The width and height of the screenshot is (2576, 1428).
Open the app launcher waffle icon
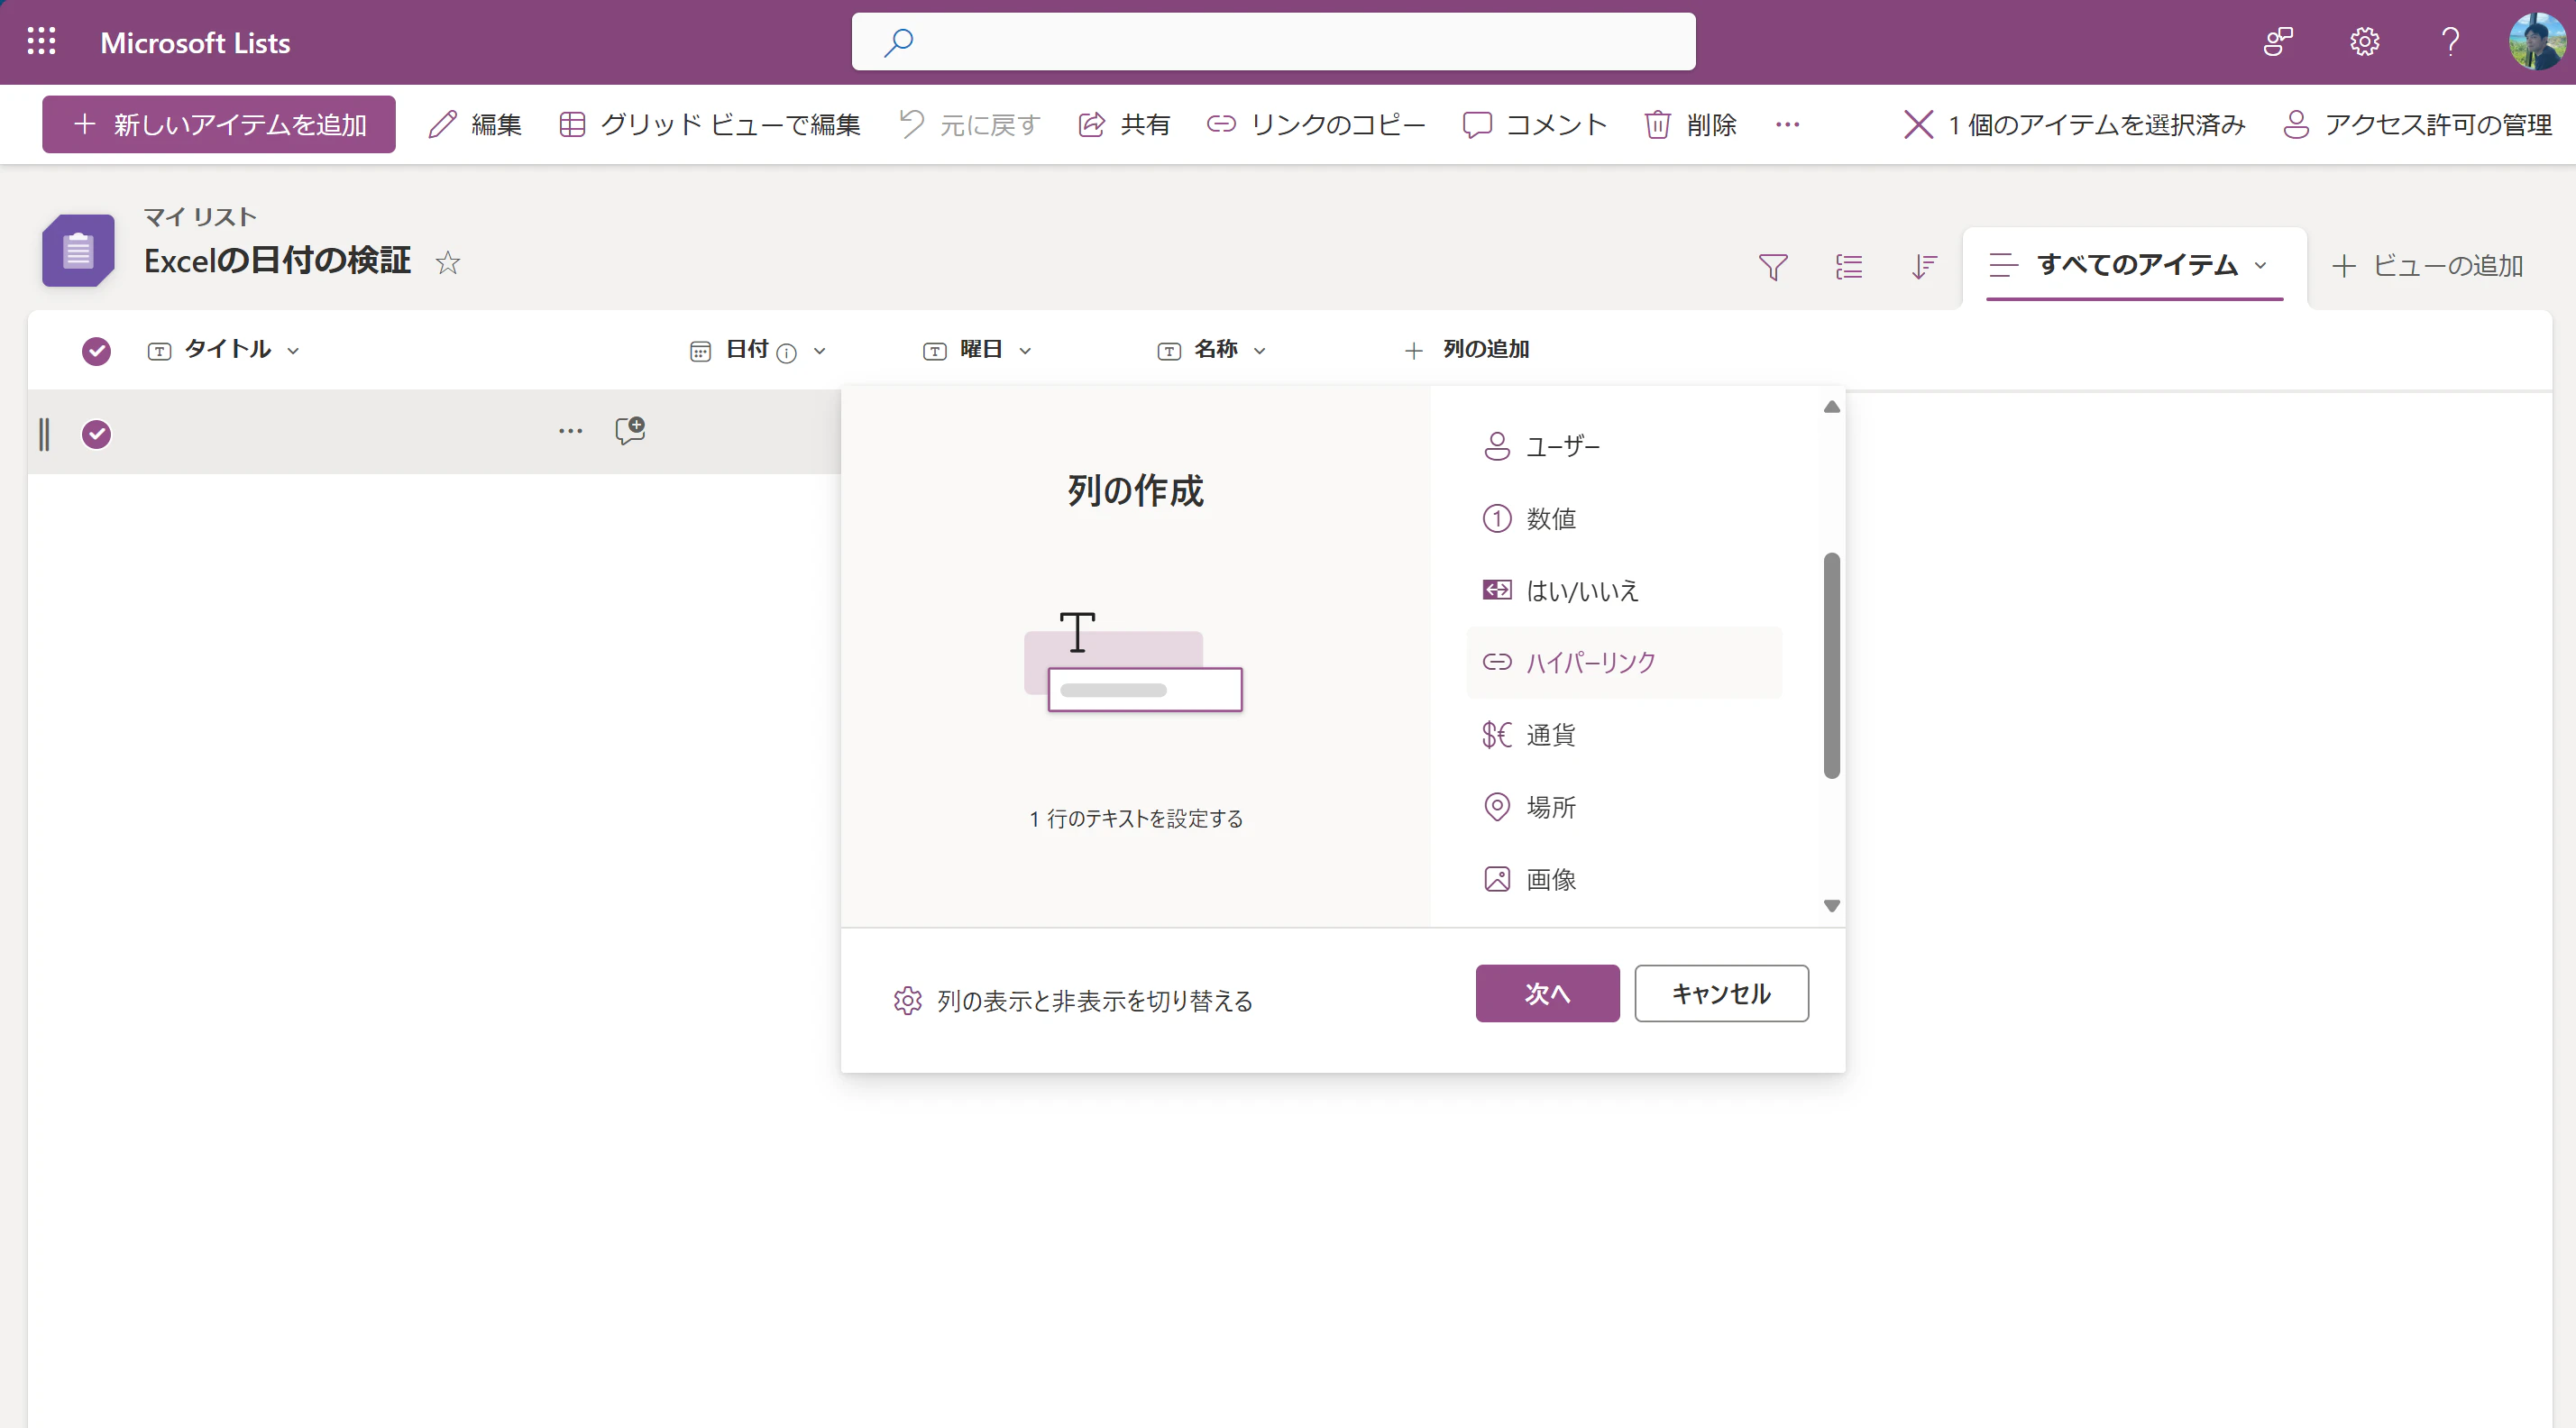point(41,42)
